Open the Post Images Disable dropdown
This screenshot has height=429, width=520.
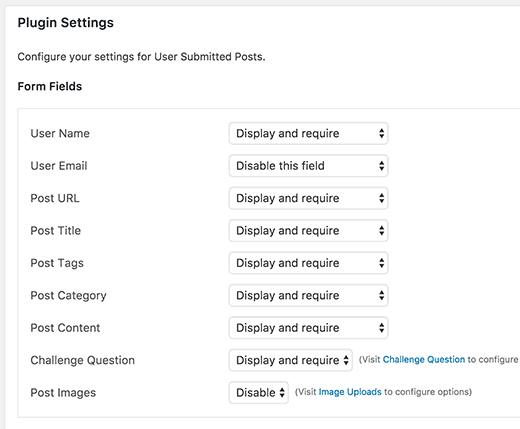pos(259,392)
